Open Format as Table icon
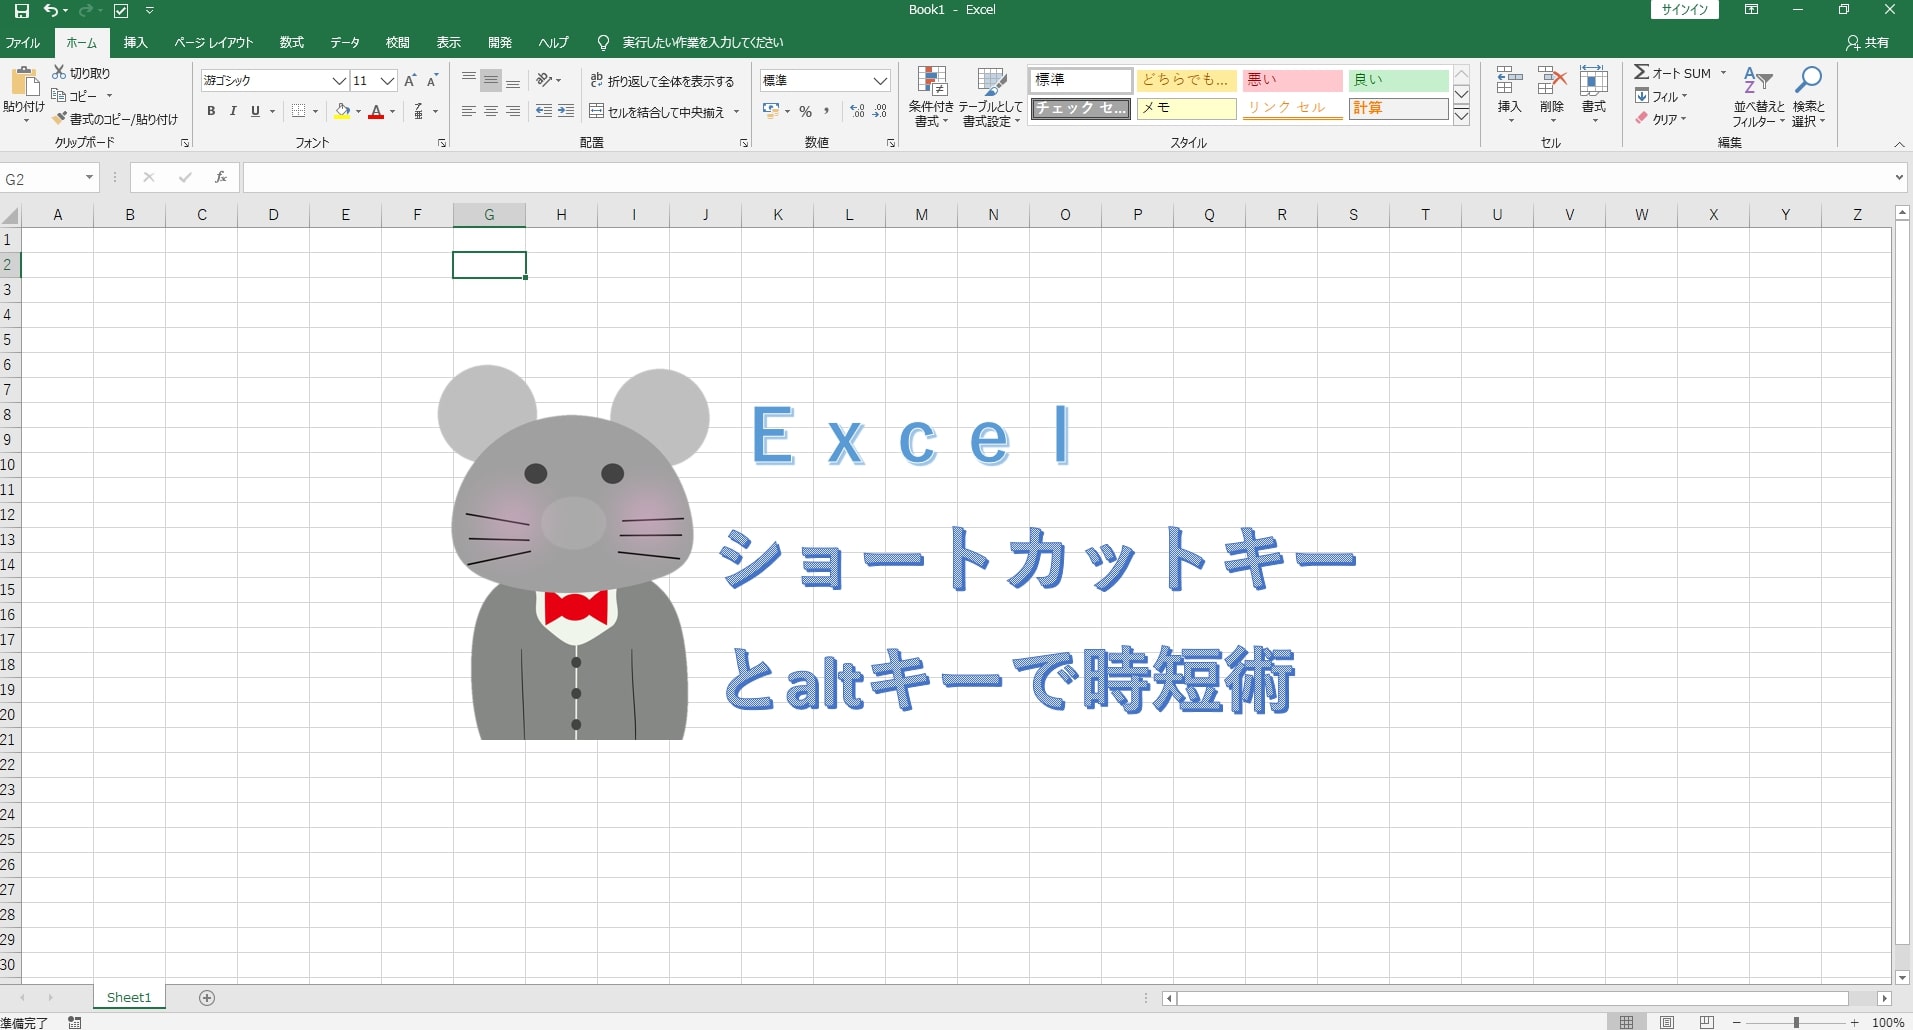 pos(992,81)
